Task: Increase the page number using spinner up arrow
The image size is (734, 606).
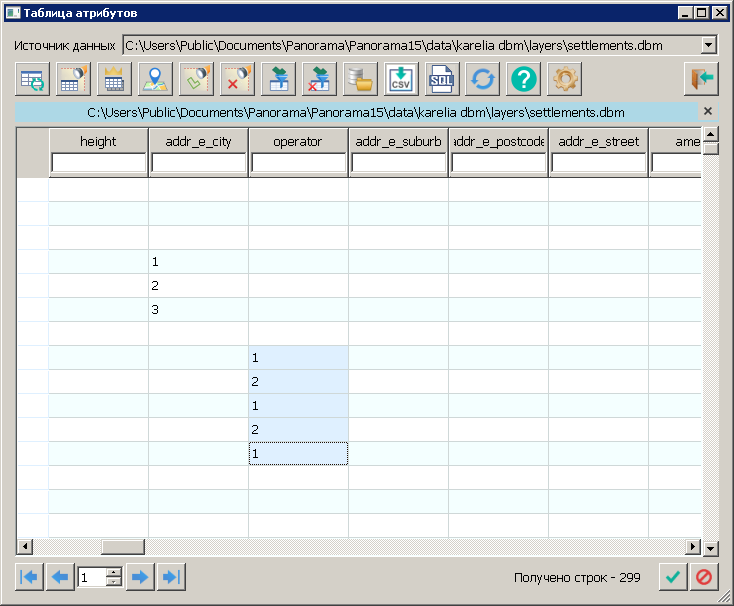Action: 114,572
